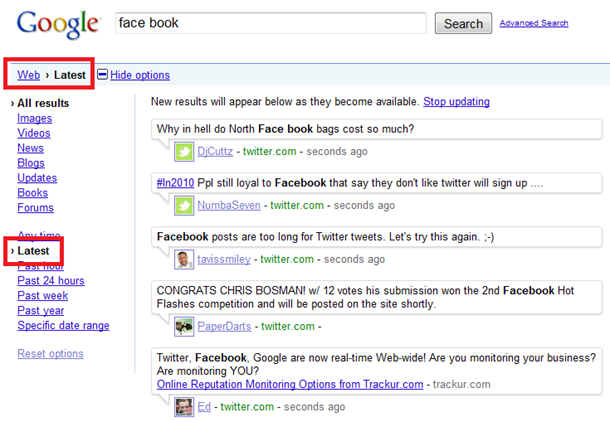Click twitter.com source next to tavissmiley
The image size is (610, 422).
point(287,259)
